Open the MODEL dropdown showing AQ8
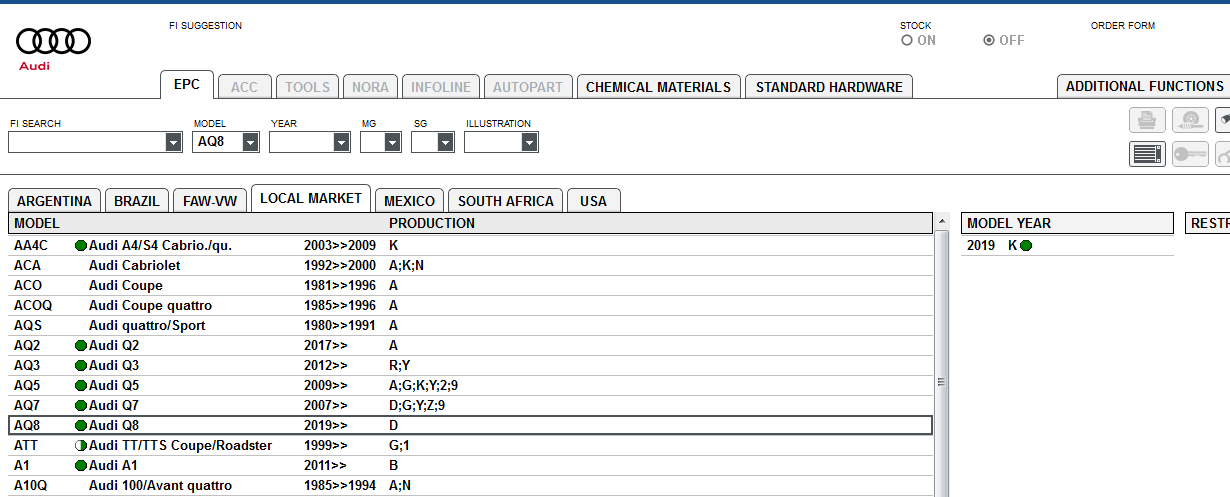1230x497 pixels. pos(250,142)
